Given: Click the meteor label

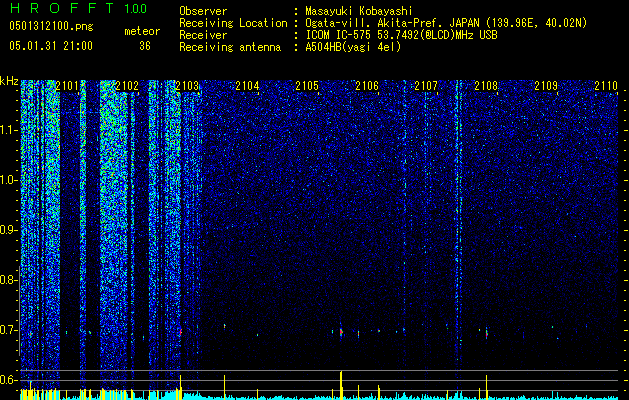Looking at the screenshot, I should 142,31.
